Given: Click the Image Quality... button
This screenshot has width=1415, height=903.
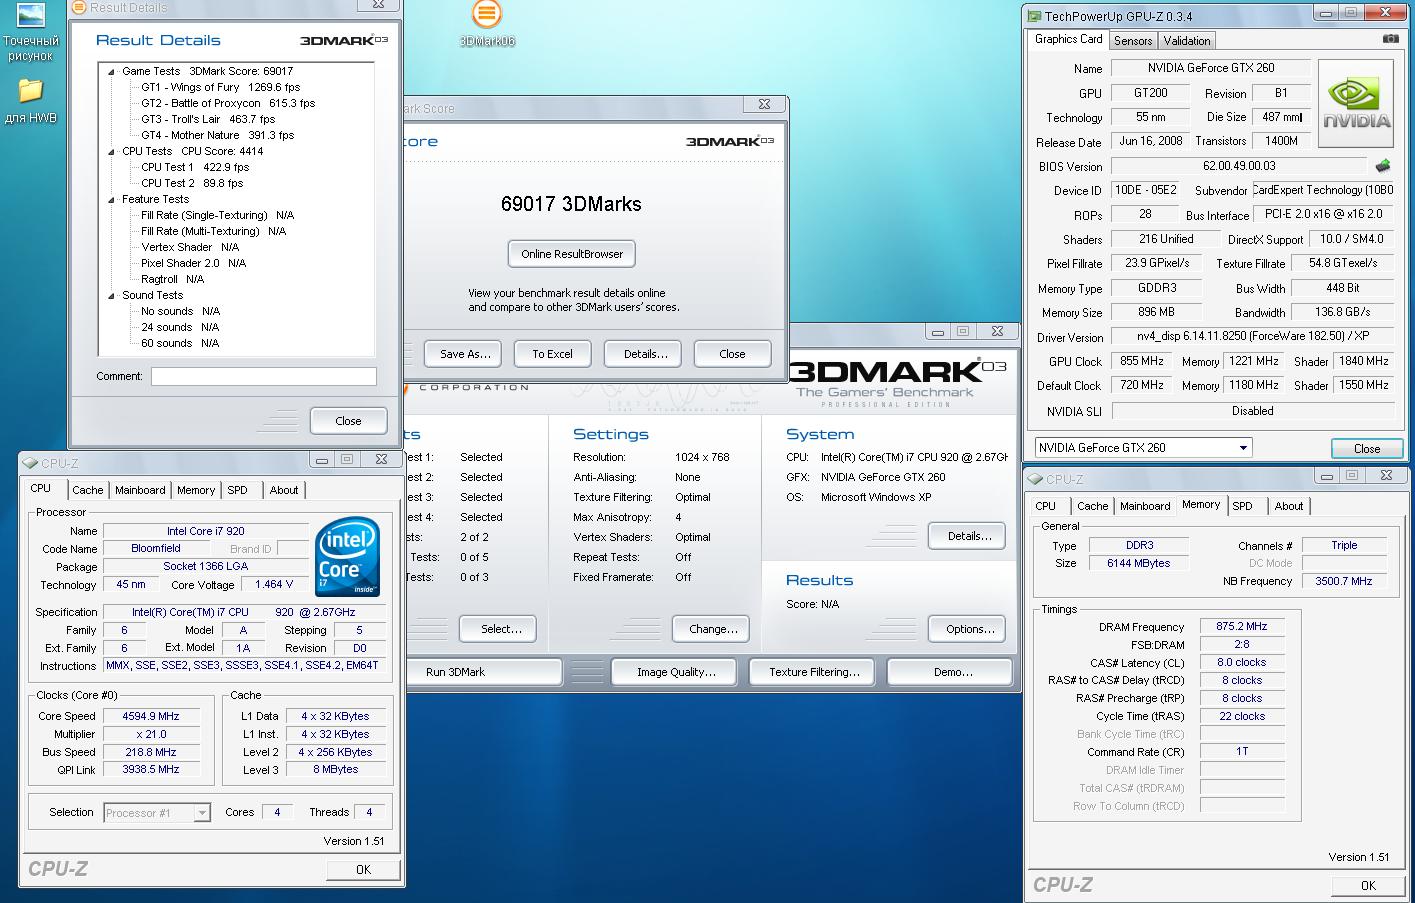Looking at the screenshot, I should (676, 672).
